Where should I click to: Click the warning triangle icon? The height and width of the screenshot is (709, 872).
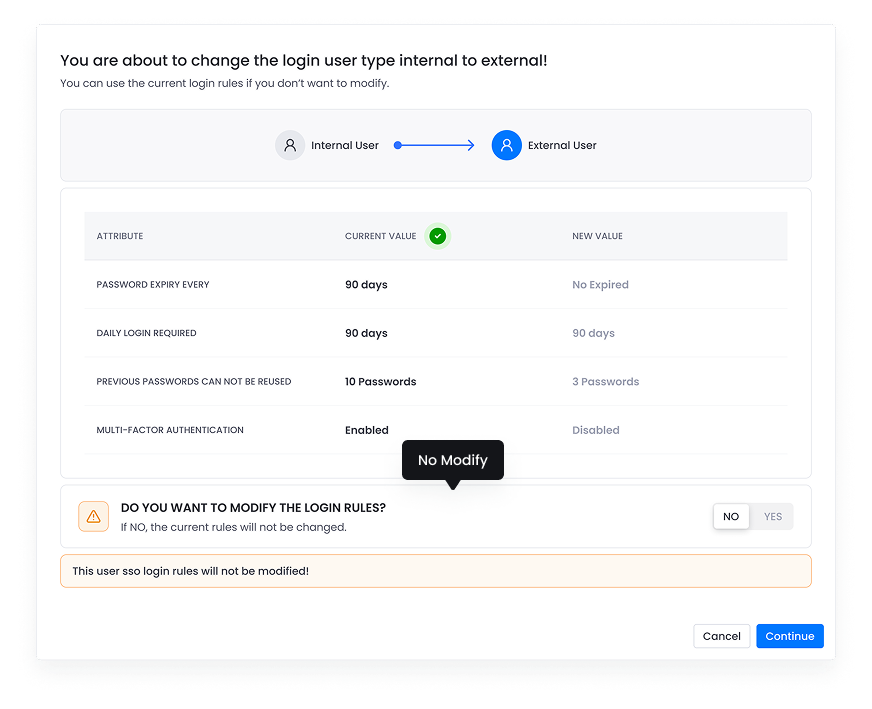tap(94, 516)
